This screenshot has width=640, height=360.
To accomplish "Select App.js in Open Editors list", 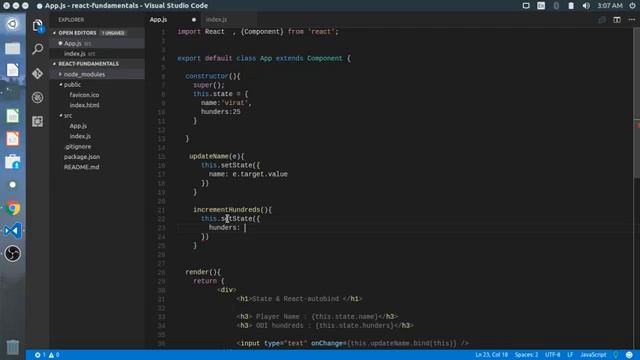I will (x=97, y=43).
